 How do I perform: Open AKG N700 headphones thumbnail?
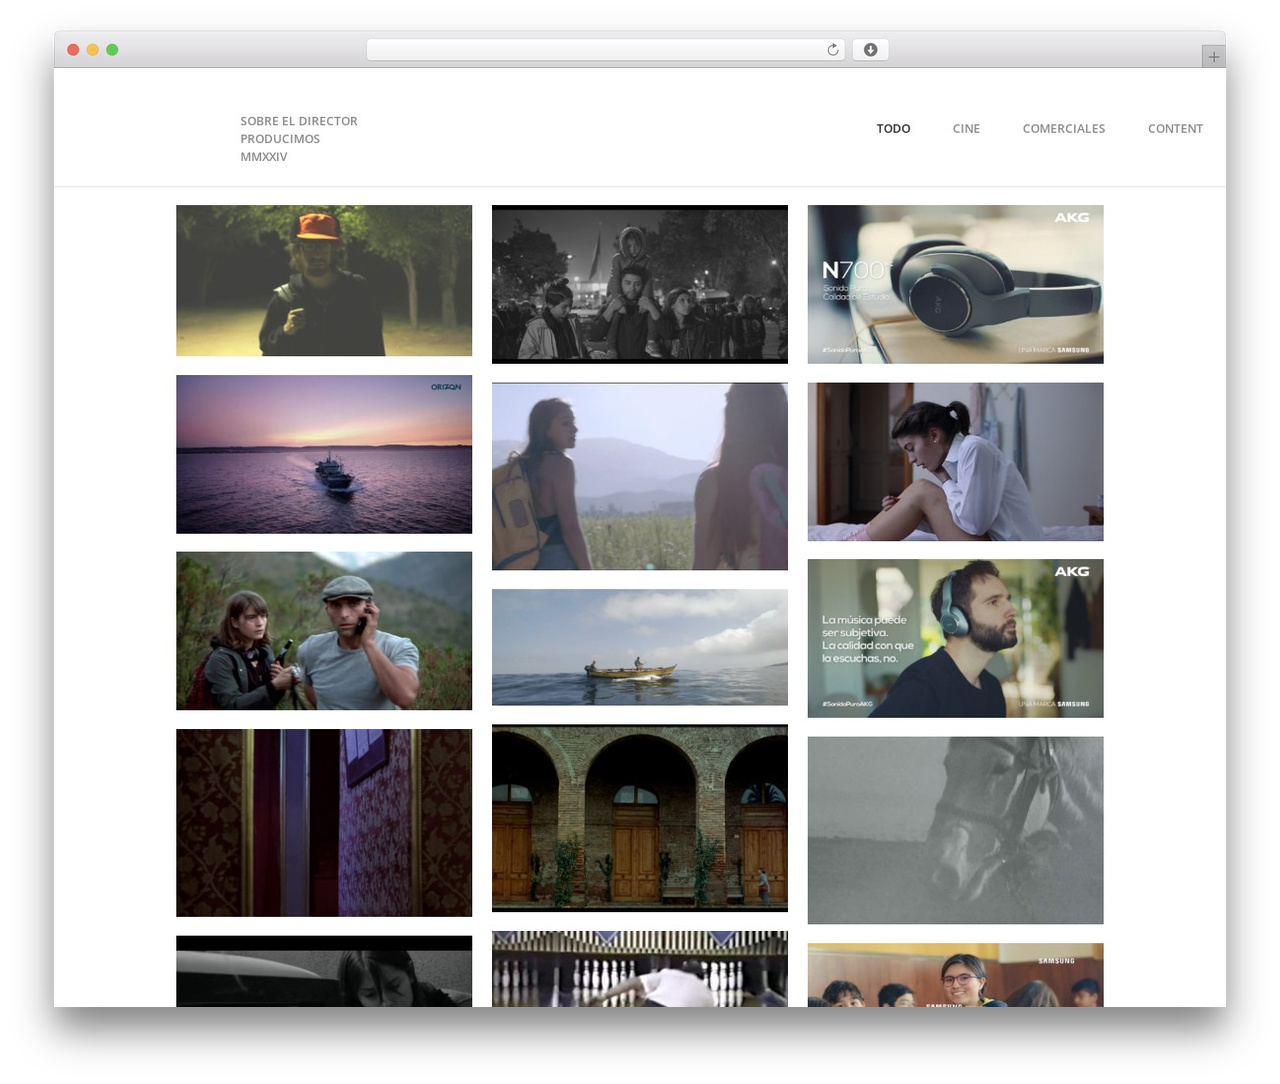956,284
